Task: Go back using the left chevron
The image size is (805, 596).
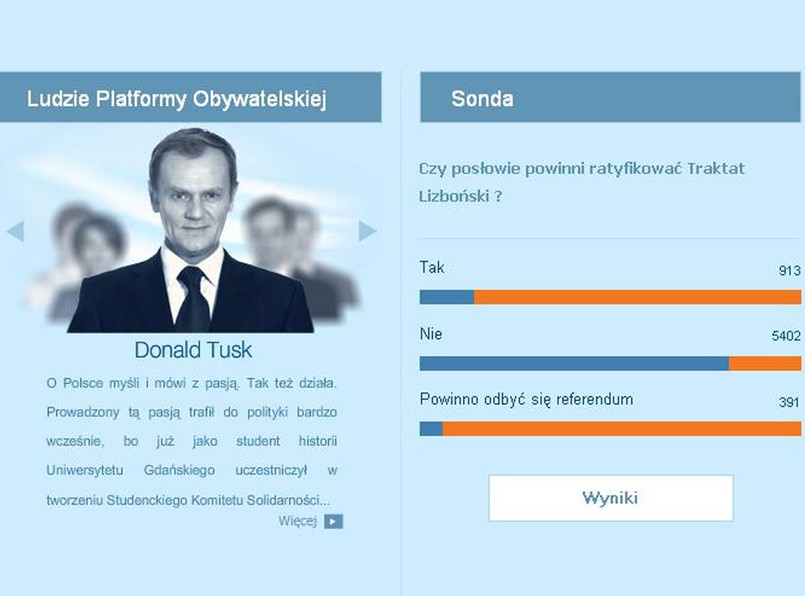Action: point(13,230)
